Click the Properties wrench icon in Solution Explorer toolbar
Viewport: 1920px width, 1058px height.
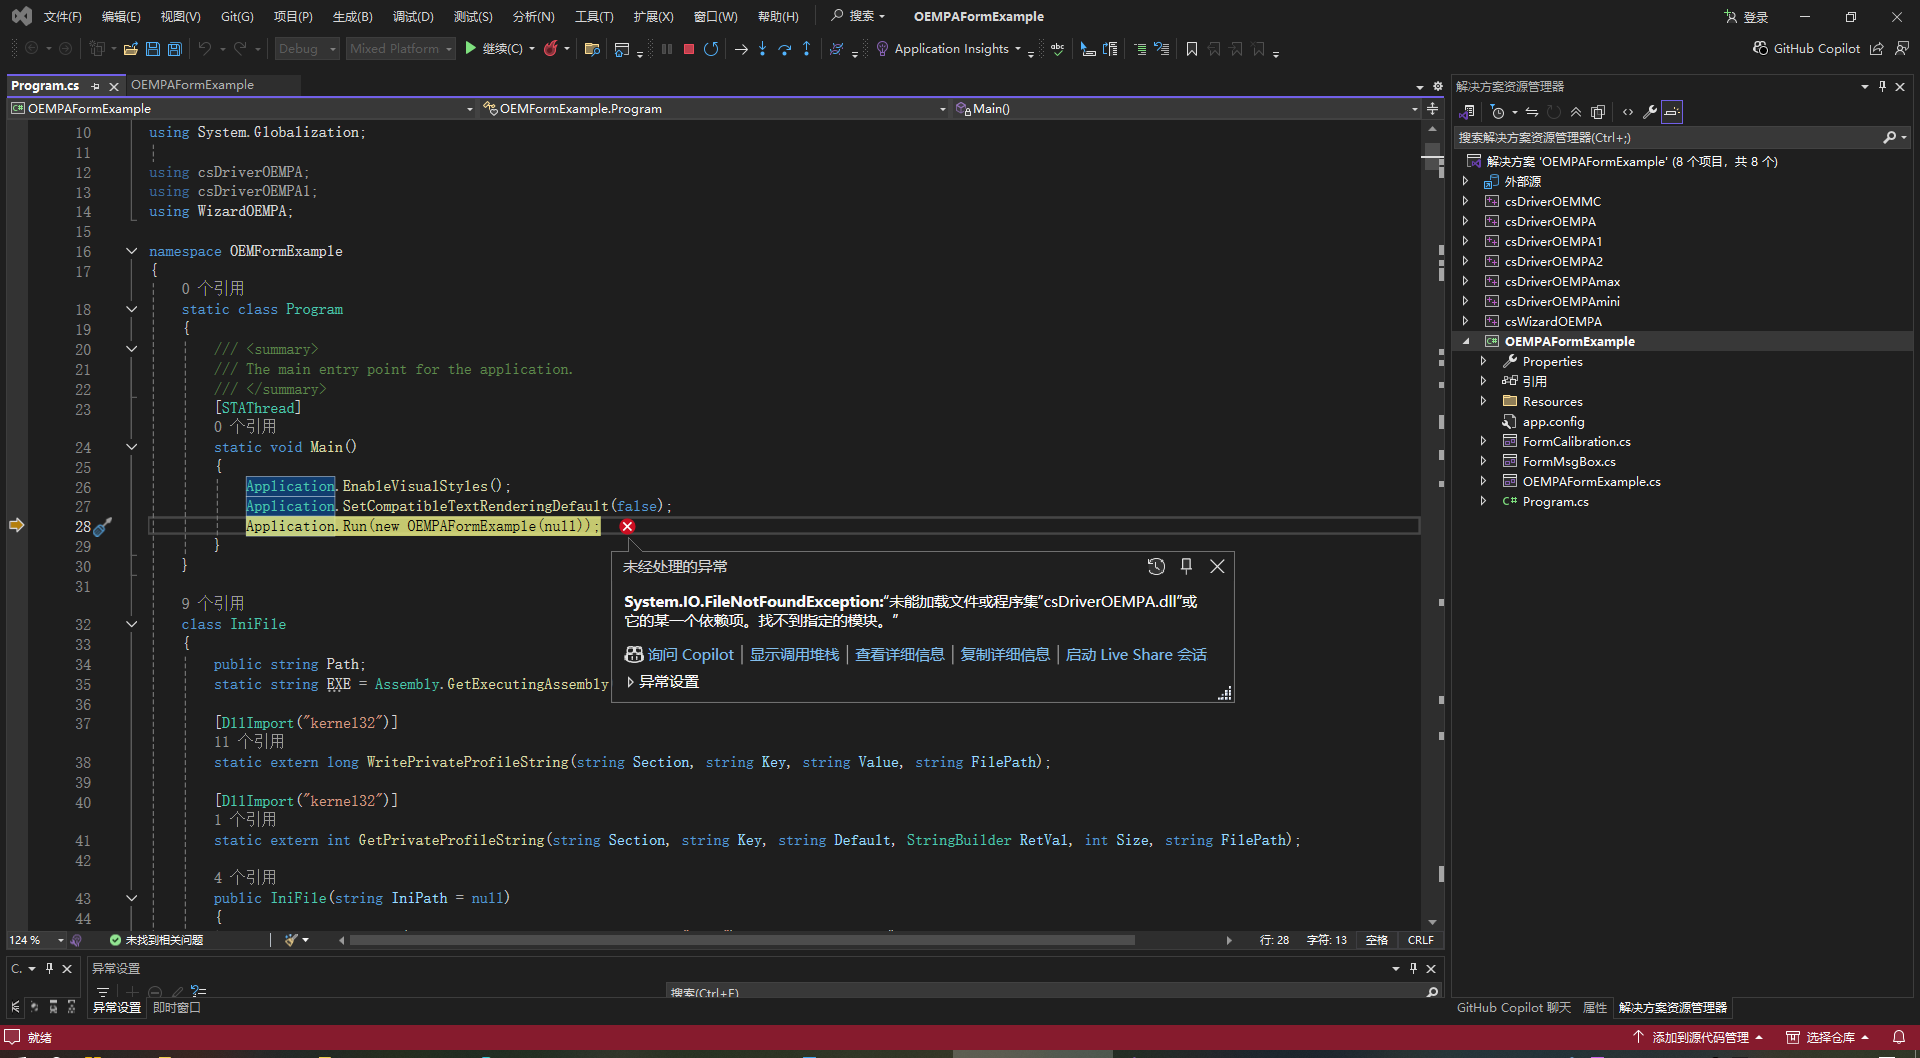[x=1650, y=112]
